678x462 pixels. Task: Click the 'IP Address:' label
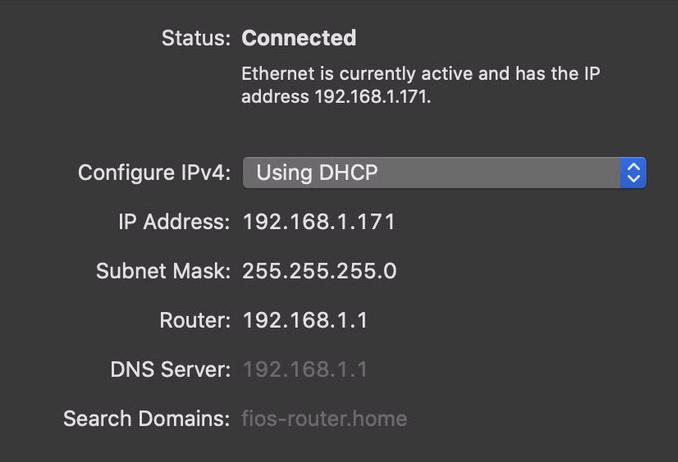pyautogui.click(x=174, y=222)
